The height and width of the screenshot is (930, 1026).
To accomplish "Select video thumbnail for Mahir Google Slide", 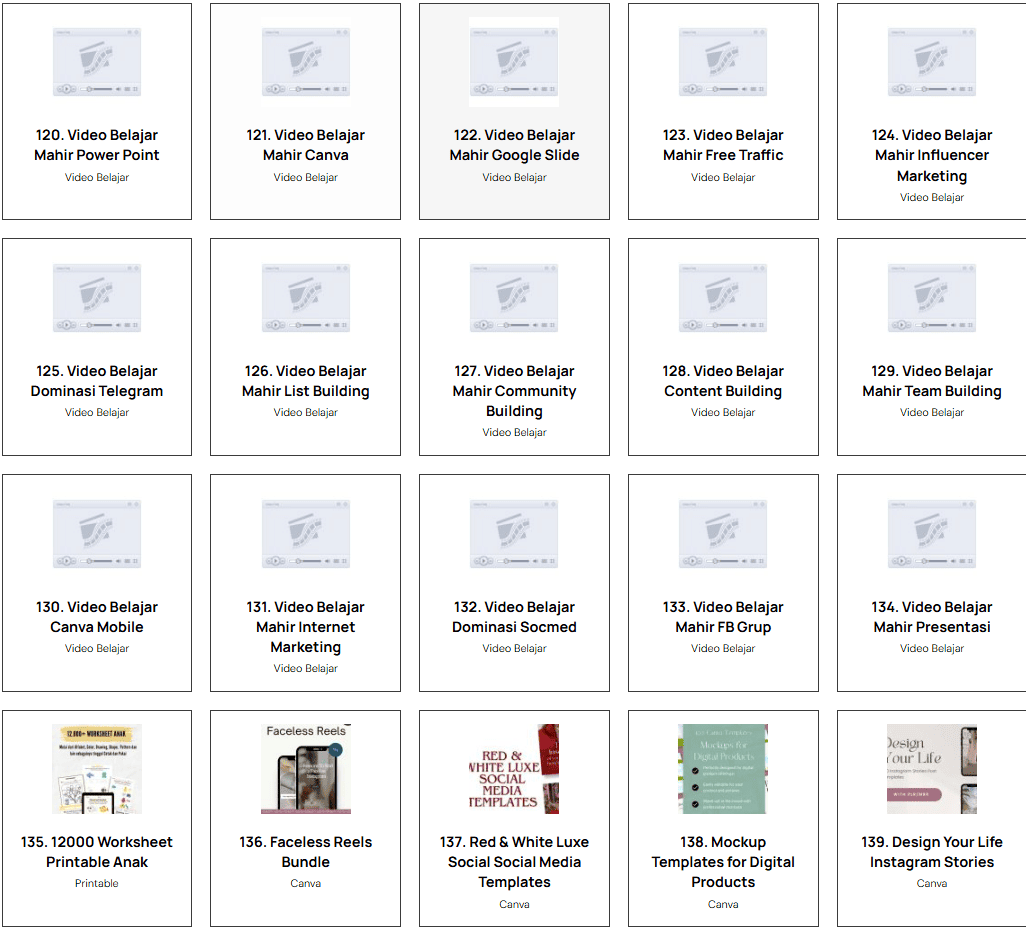I will (514, 62).
